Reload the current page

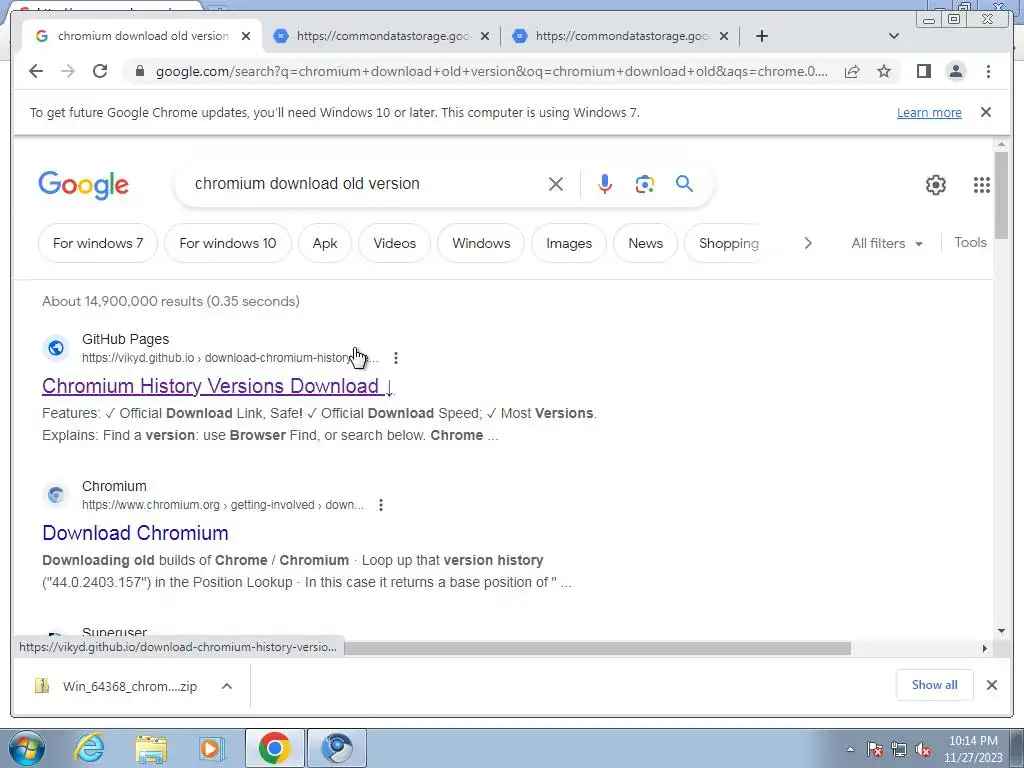pyautogui.click(x=100, y=71)
